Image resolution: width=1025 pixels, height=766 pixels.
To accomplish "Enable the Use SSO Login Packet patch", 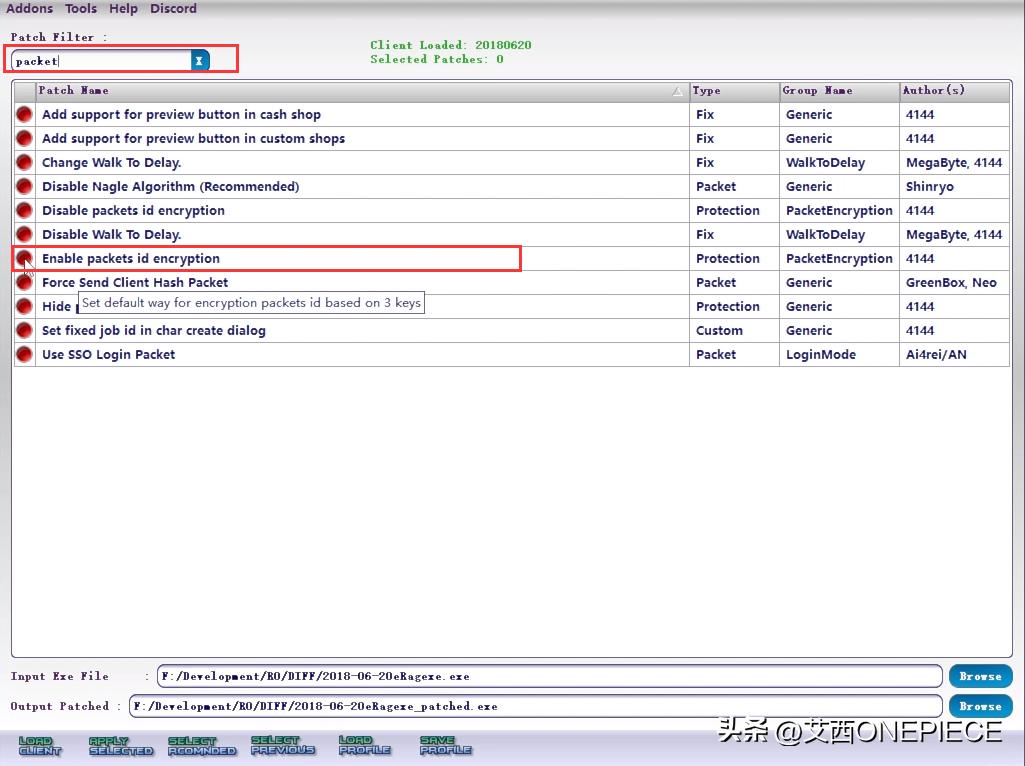I will point(24,355).
